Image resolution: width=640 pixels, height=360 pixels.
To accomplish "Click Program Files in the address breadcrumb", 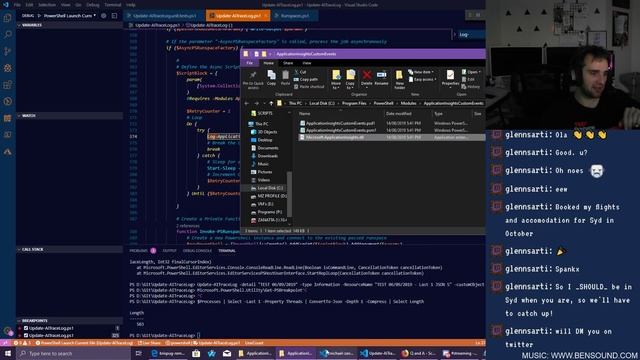I will [354, 103].
